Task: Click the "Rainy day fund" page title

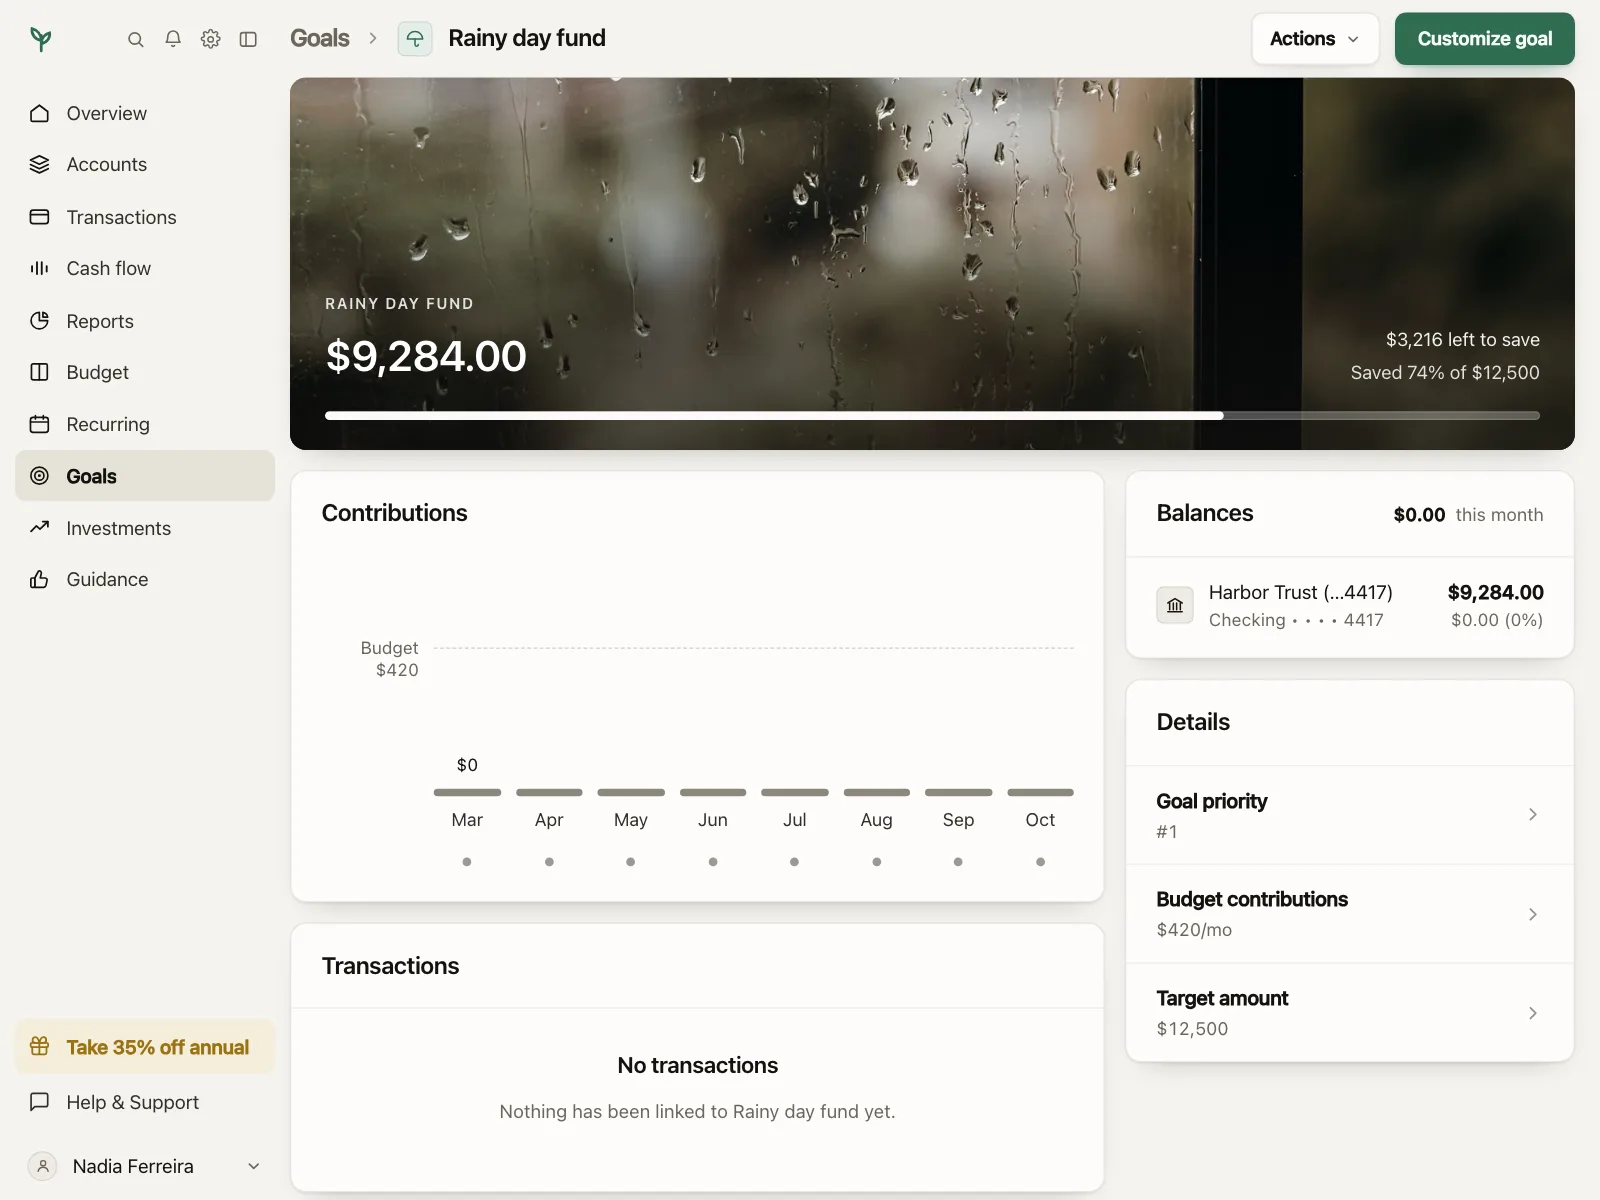Action: [x=527, y=38]
